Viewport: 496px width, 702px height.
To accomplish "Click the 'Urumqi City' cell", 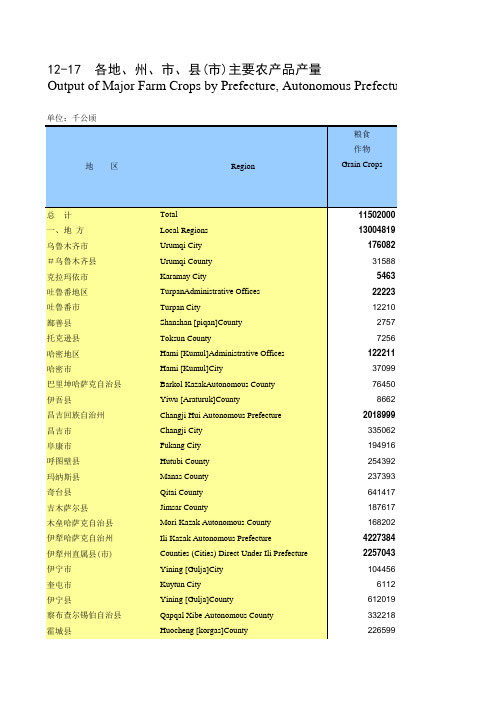I will 181,245.
